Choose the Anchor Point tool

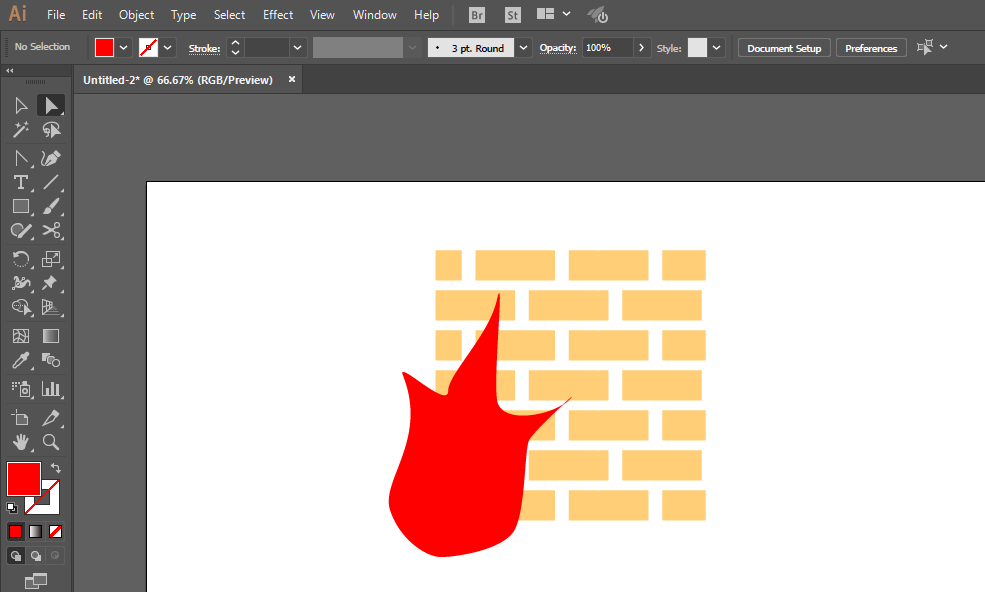coord(21,158)
